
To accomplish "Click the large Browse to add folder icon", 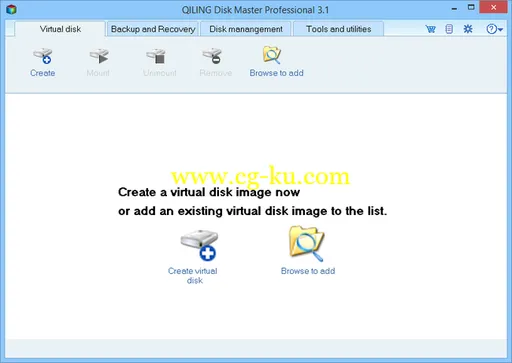I will [307, 243].
